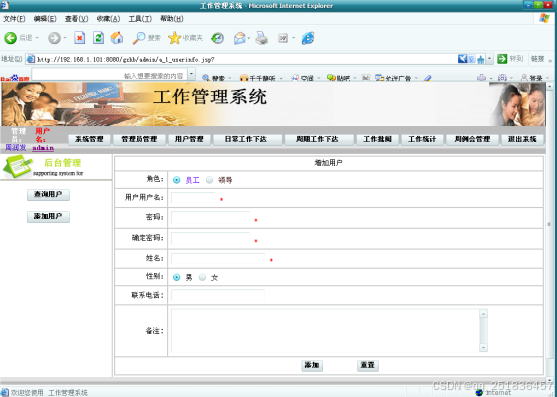Click the 重置 reset button
Viewport: 557px width, 397px height.
coord(368,365)
